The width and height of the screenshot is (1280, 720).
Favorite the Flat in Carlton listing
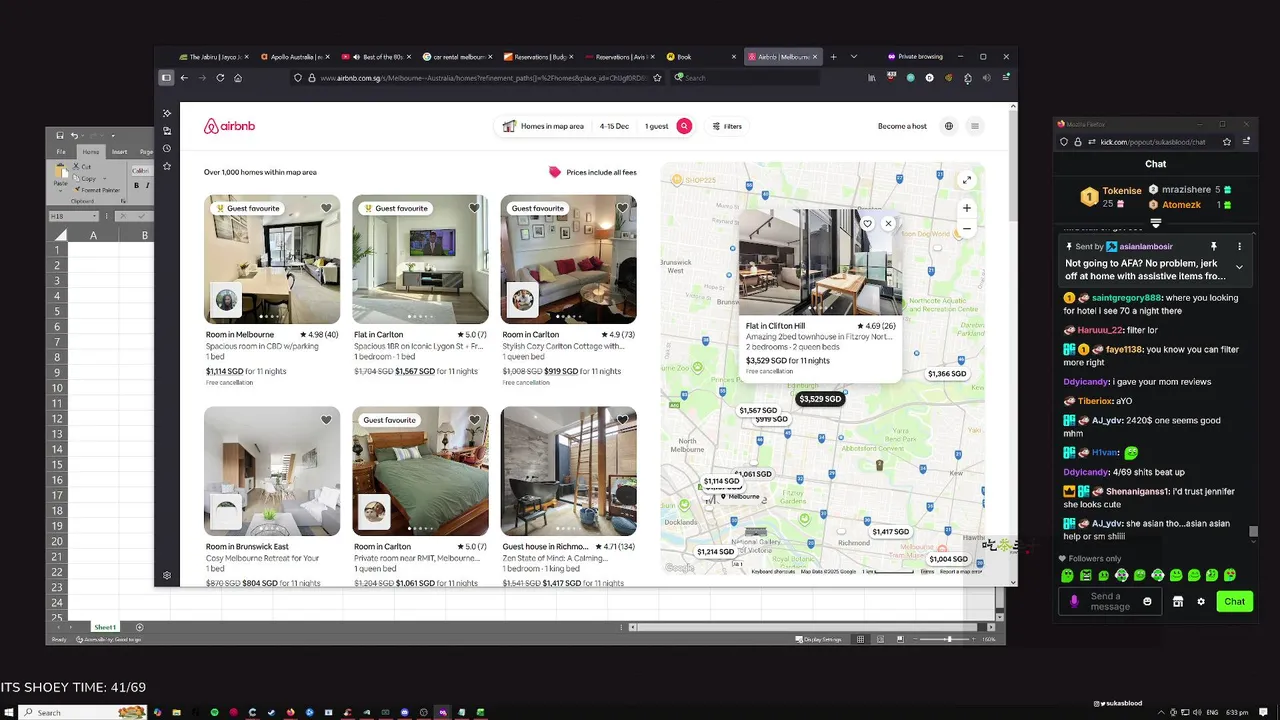click(474, 208)
